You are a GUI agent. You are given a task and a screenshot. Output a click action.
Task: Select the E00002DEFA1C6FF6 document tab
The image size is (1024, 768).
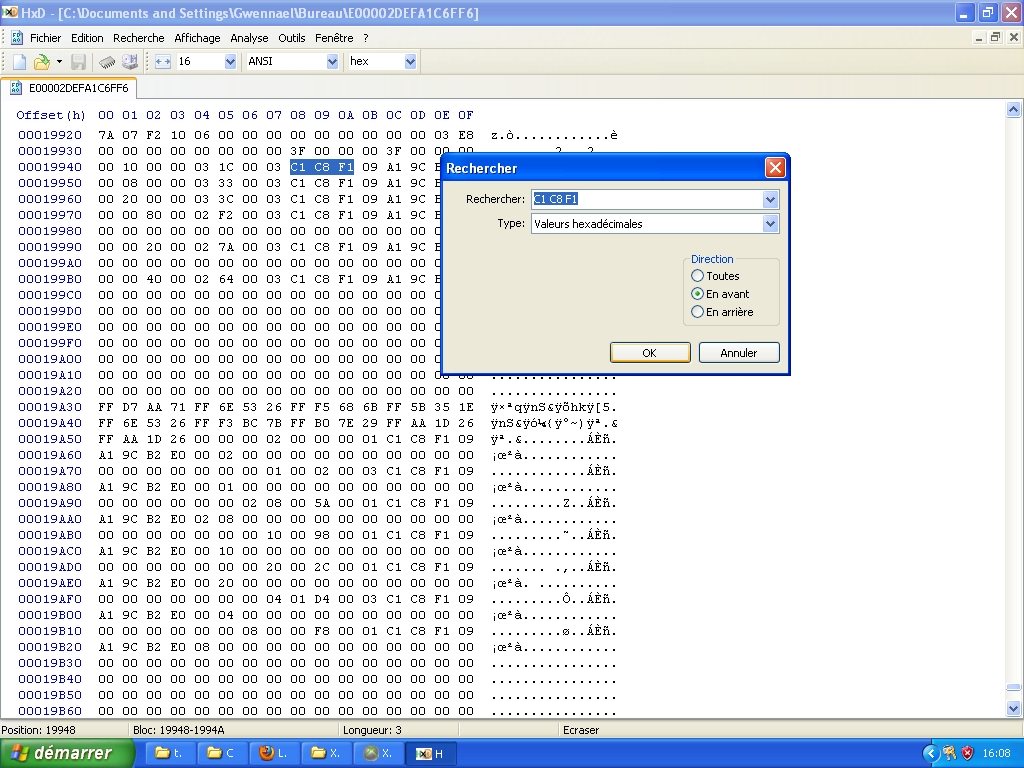tap(69, 88)
